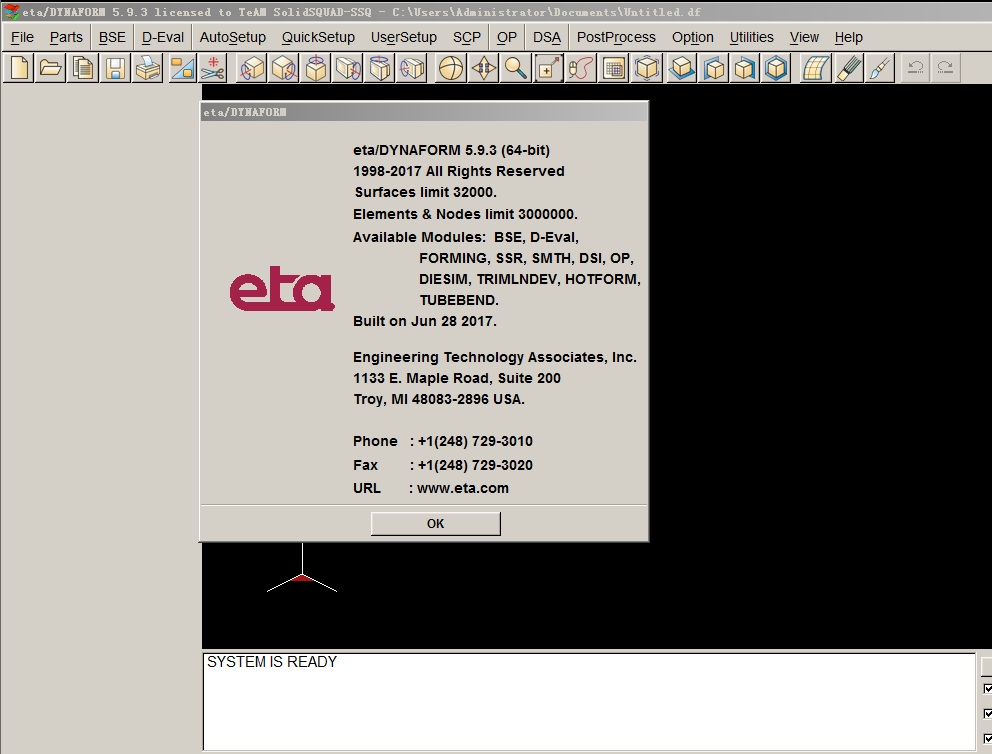Open the AutoSetup menu
This screenshot has width=992, height=754.
coord(232,37)
